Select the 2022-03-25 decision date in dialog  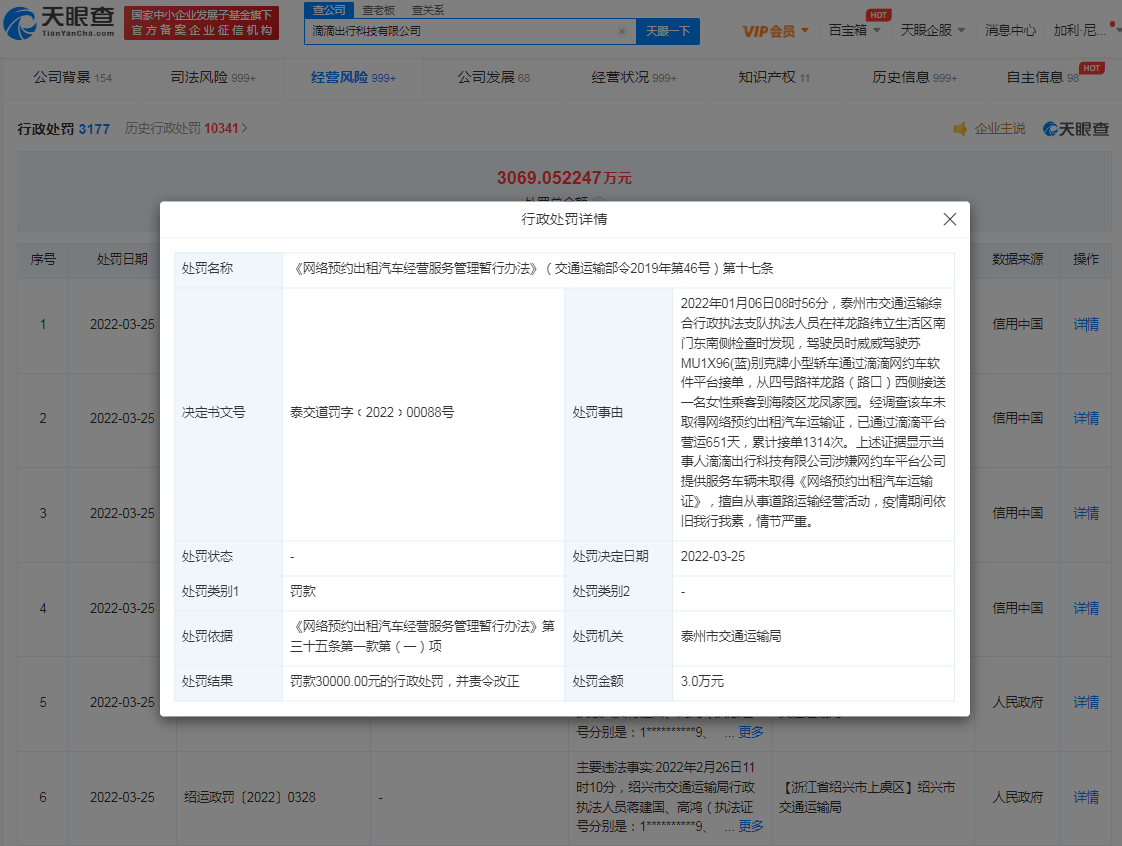pos(713,556)
